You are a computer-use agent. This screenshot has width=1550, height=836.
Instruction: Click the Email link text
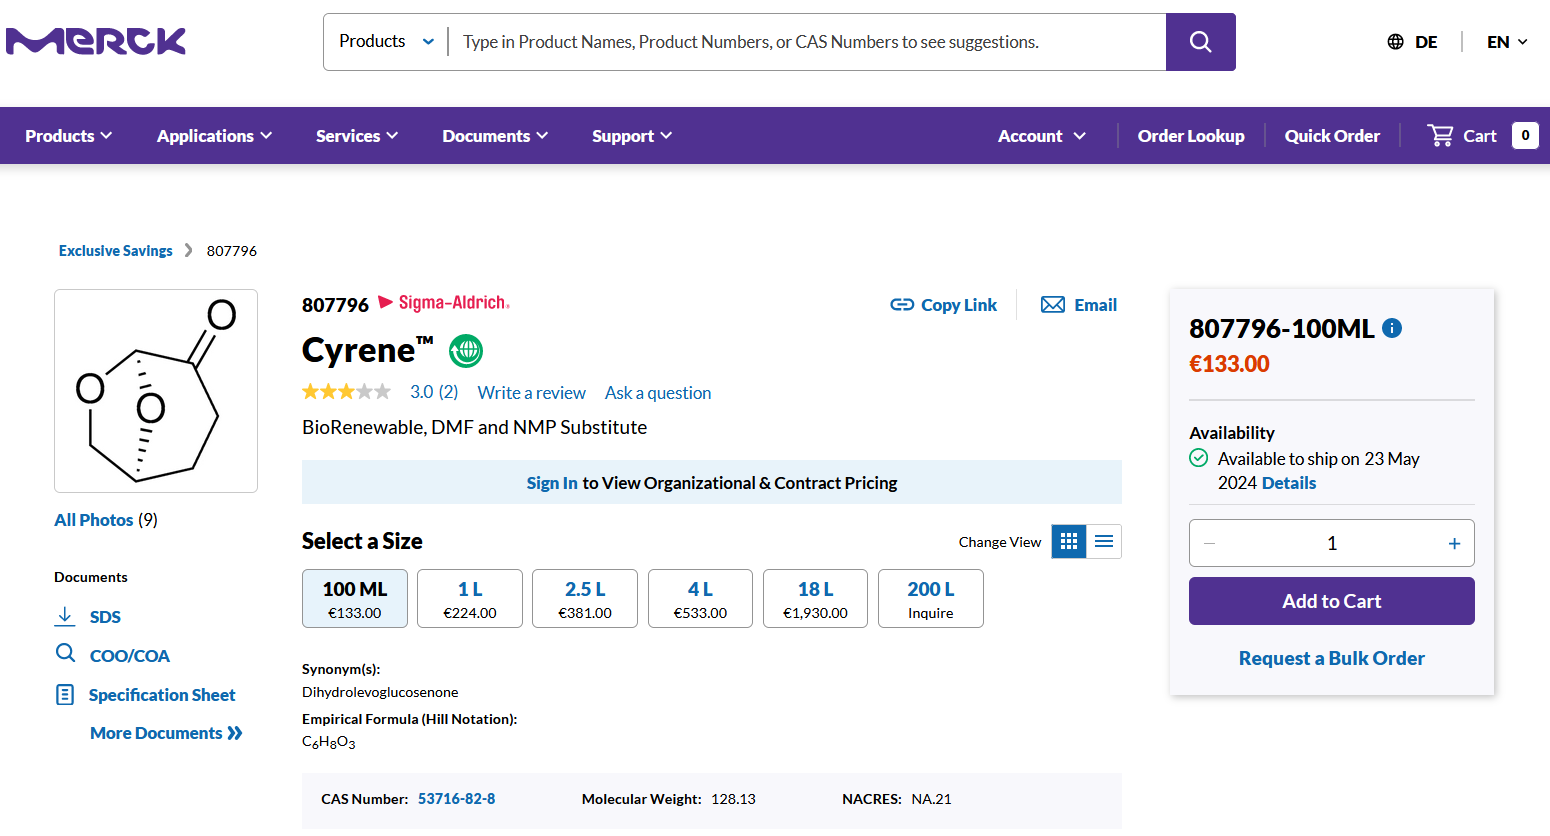pos(1096,305)
